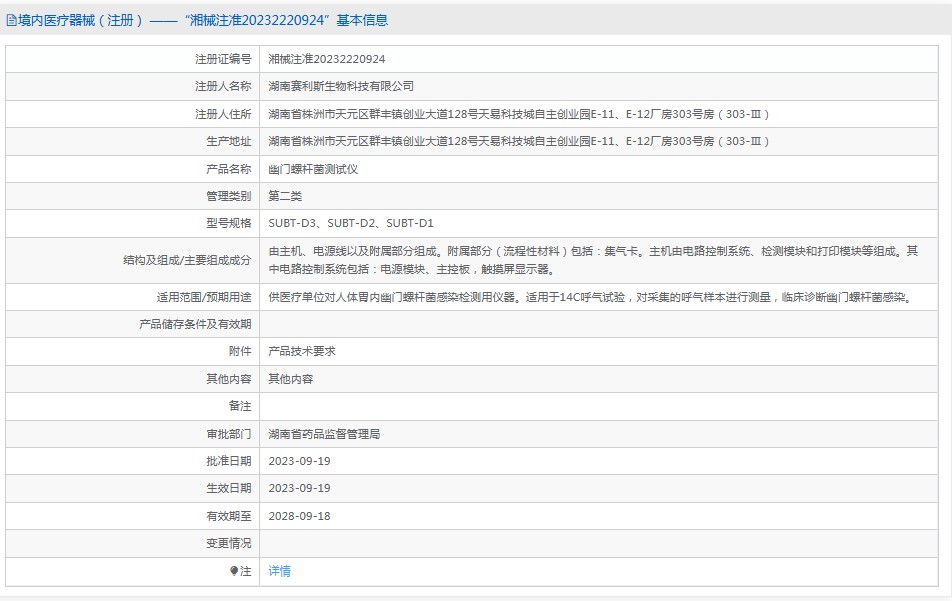The width and height of the screenshot is (952, 601).
Task: Click the 附件 label
Action: click(x=240, y=351)
